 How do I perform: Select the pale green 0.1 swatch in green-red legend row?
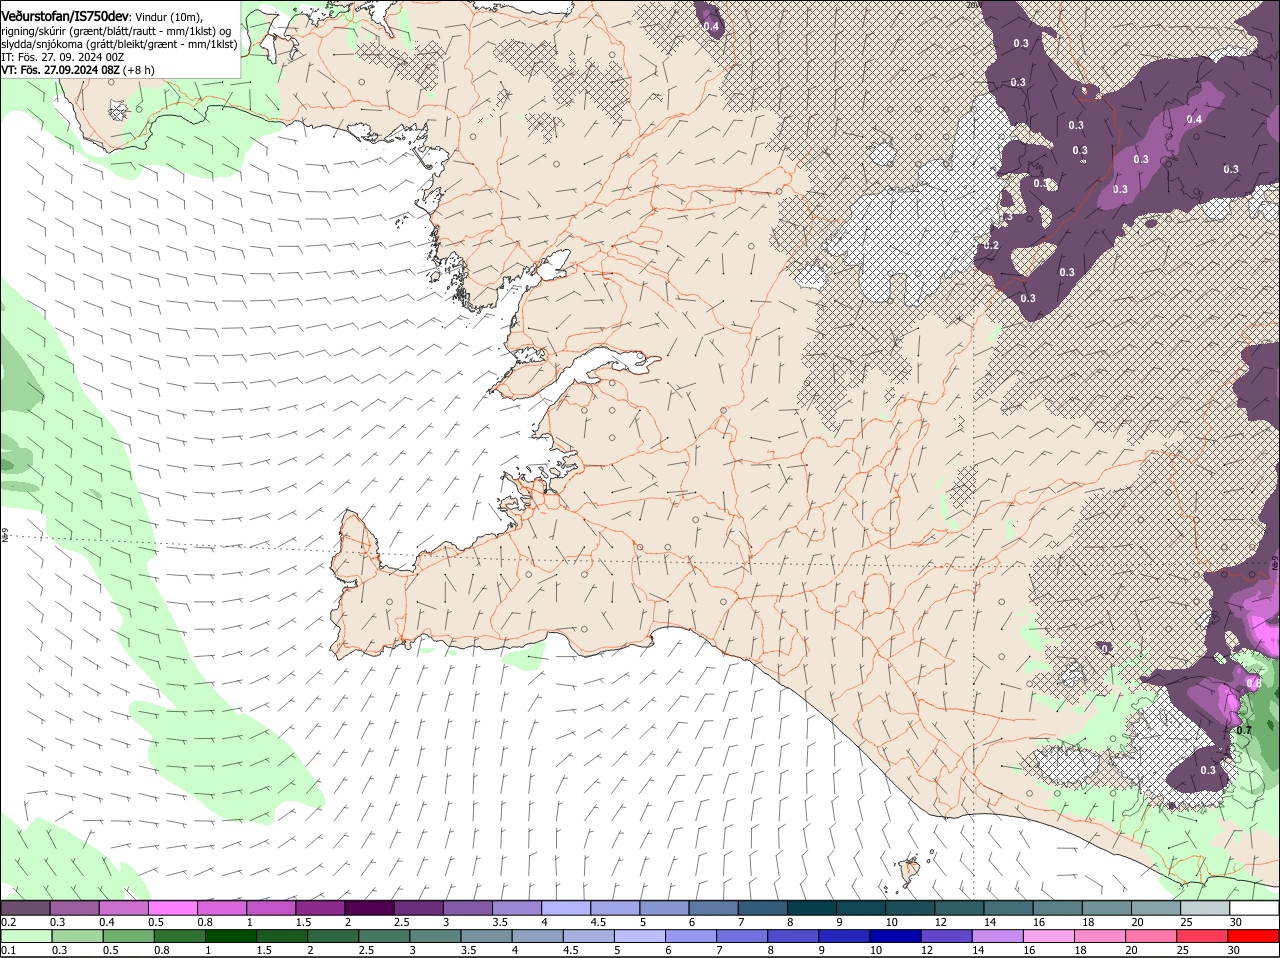tap(26, 936)
